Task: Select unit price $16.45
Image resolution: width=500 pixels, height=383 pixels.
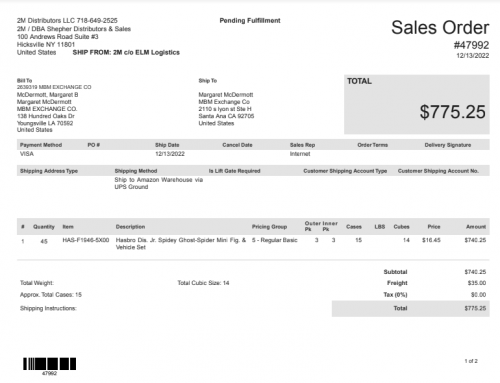Action: click(x=431, y=240)
